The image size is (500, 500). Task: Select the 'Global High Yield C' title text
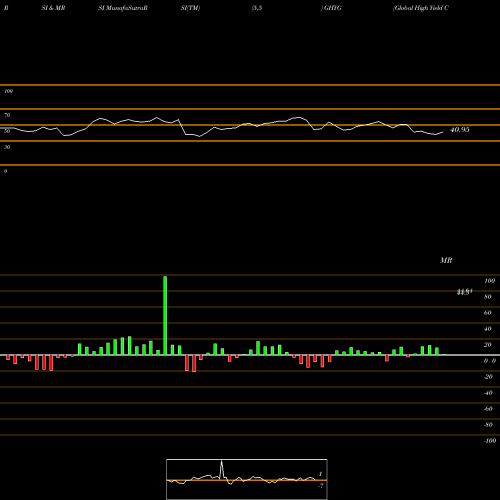pyautogui.click(x=421, y=8)
